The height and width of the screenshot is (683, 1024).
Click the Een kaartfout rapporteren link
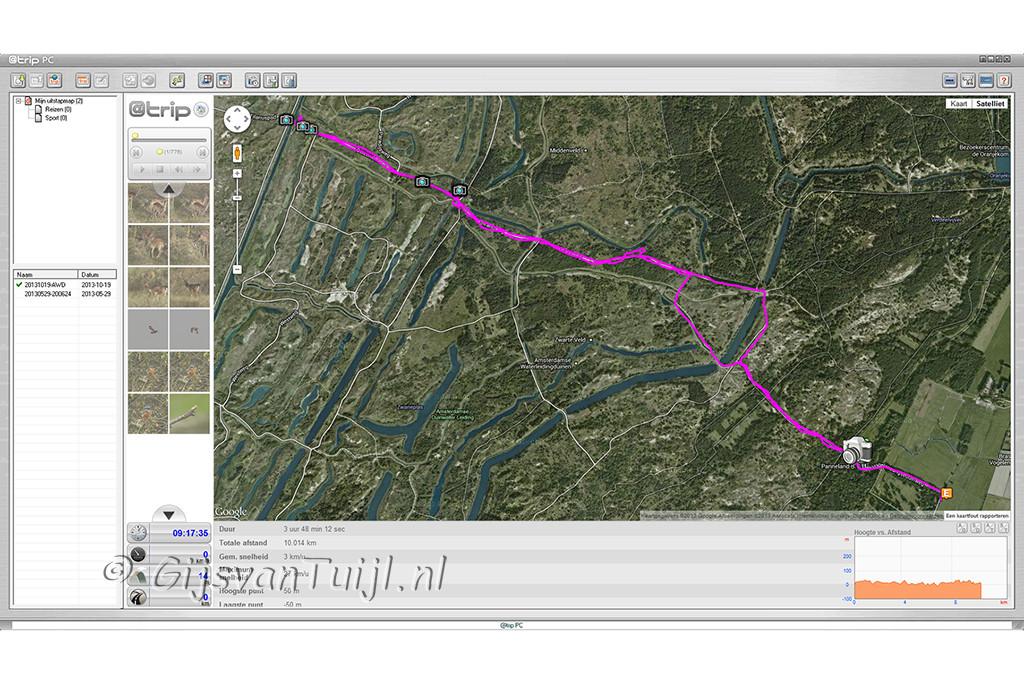pos(977,516)
